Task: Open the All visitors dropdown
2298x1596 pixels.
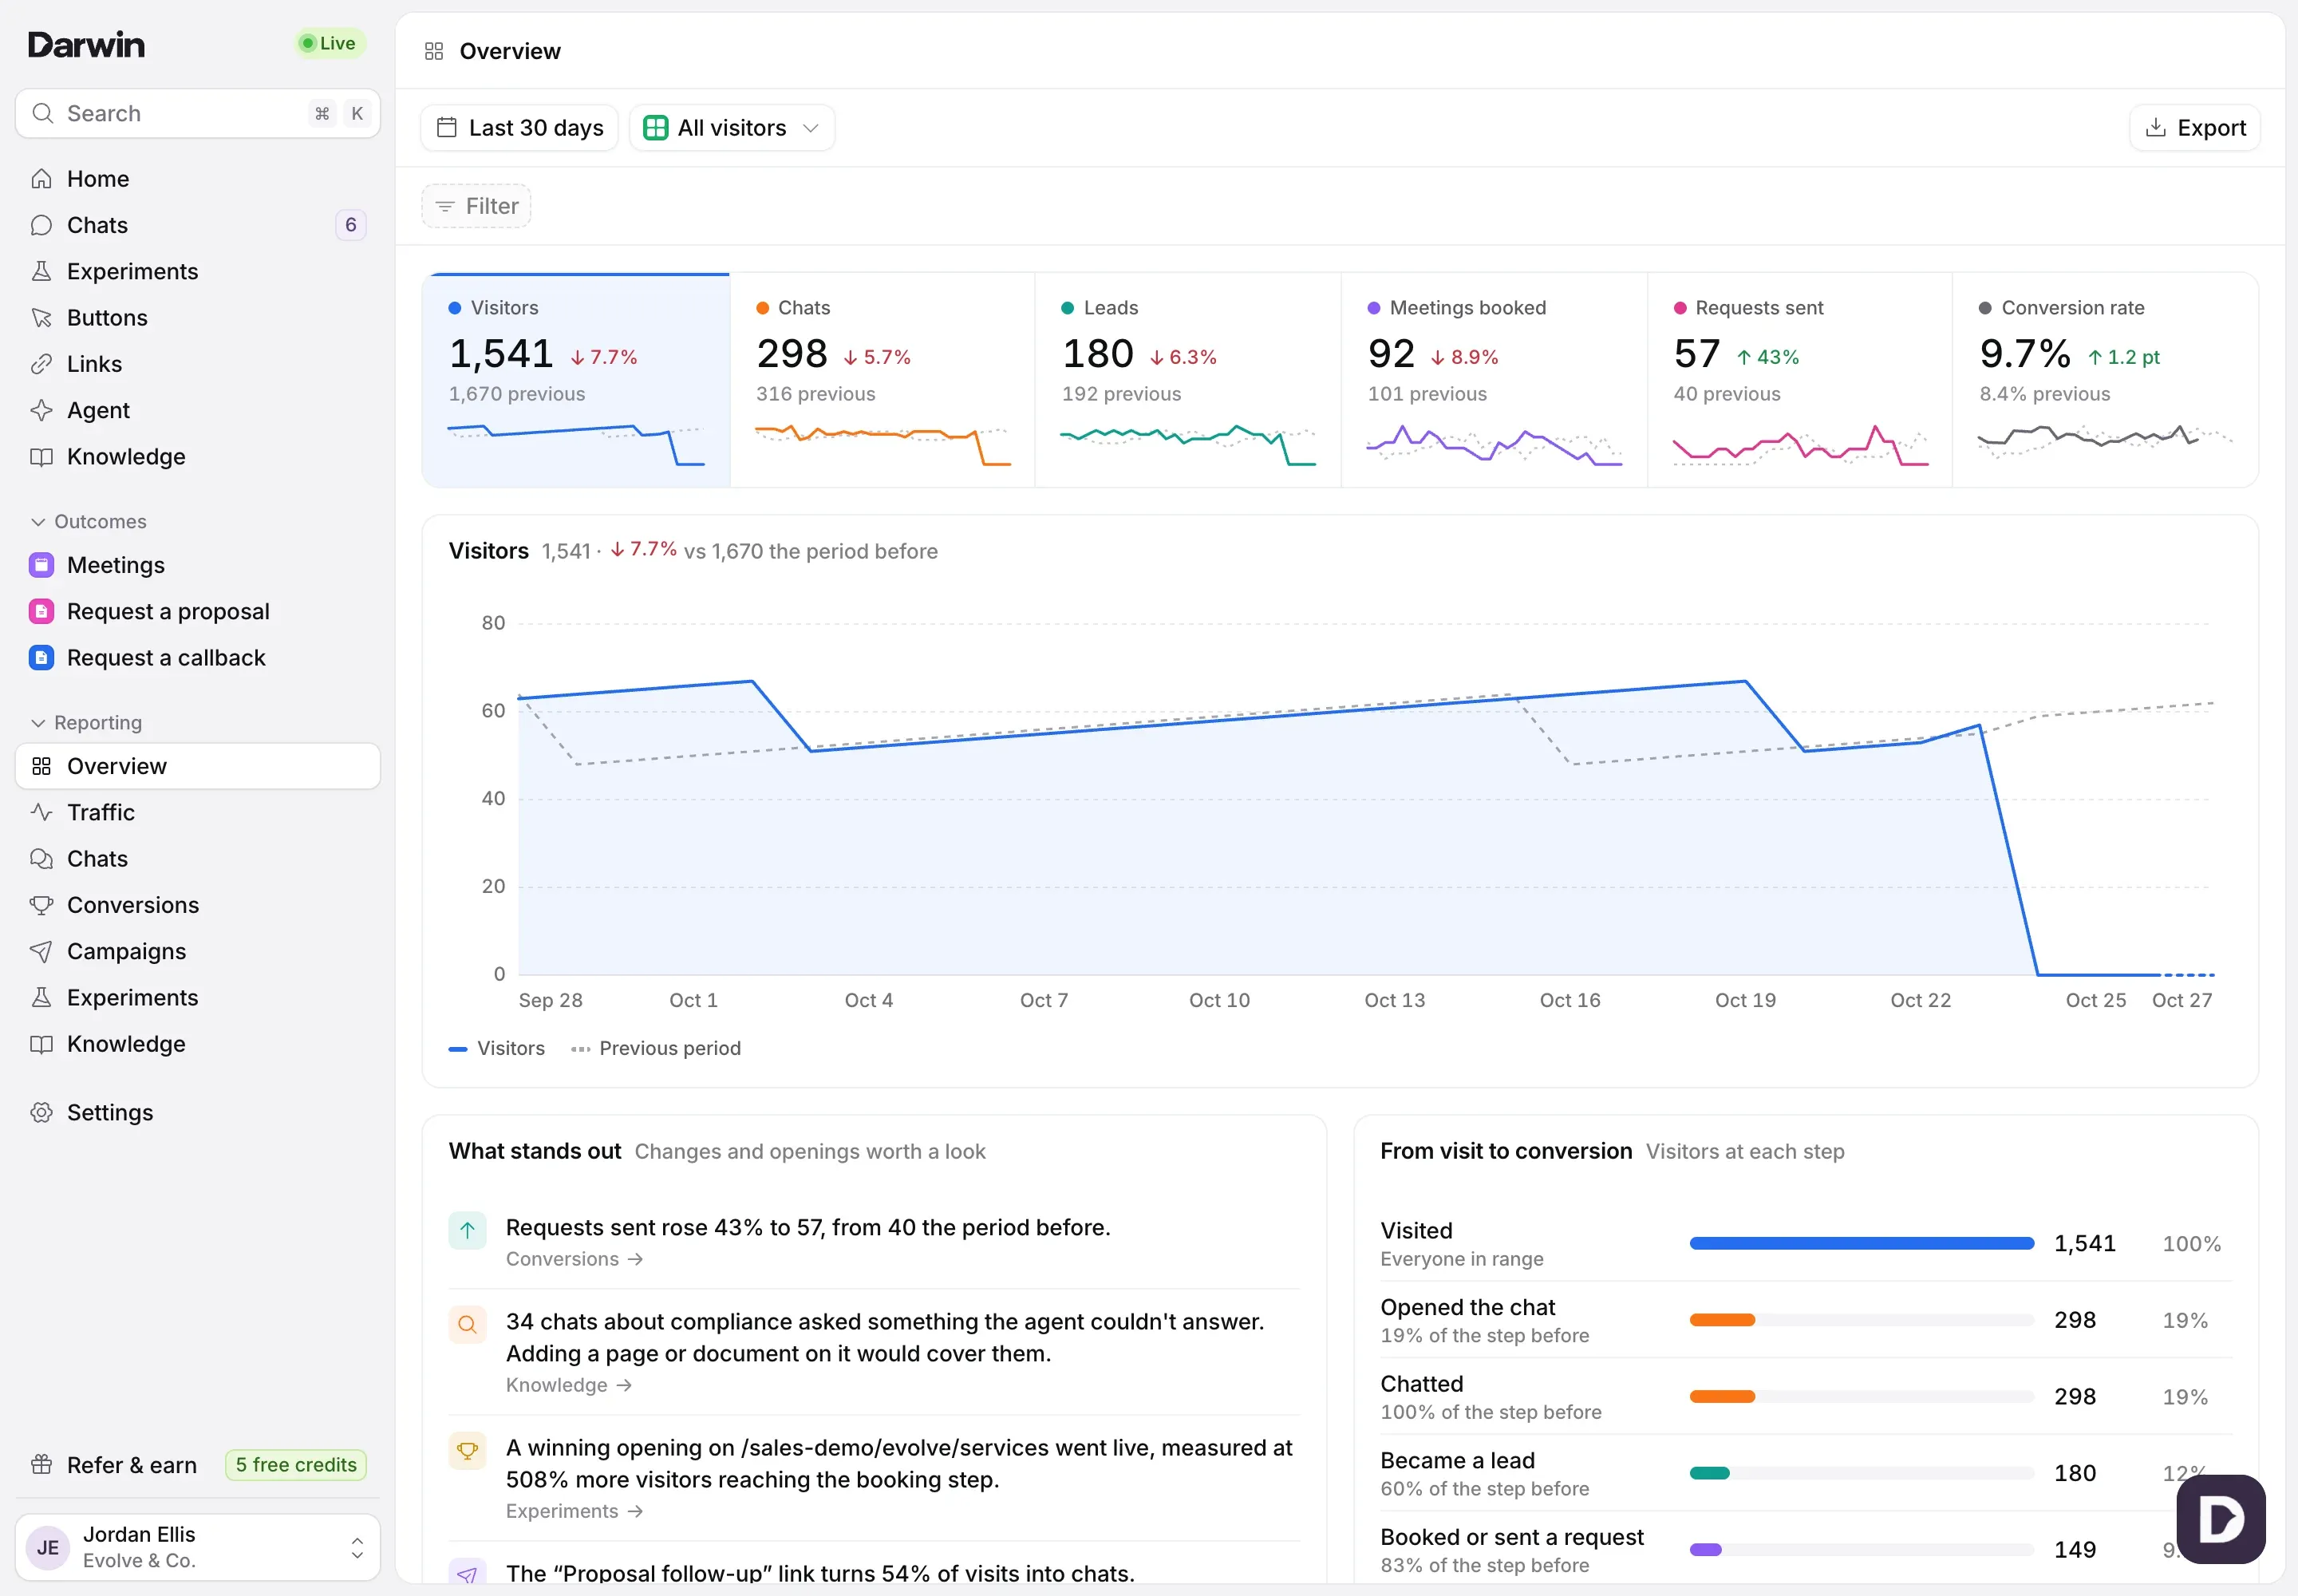Action: [x=732, y=128]
